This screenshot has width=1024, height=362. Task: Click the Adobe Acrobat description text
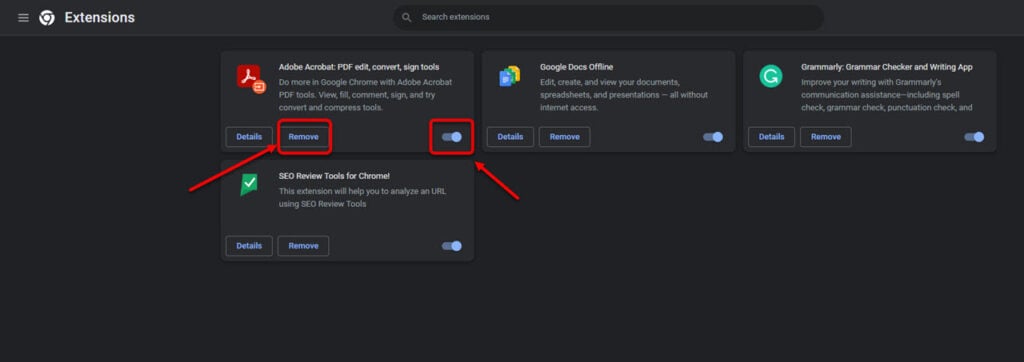[x=365, y=95]
